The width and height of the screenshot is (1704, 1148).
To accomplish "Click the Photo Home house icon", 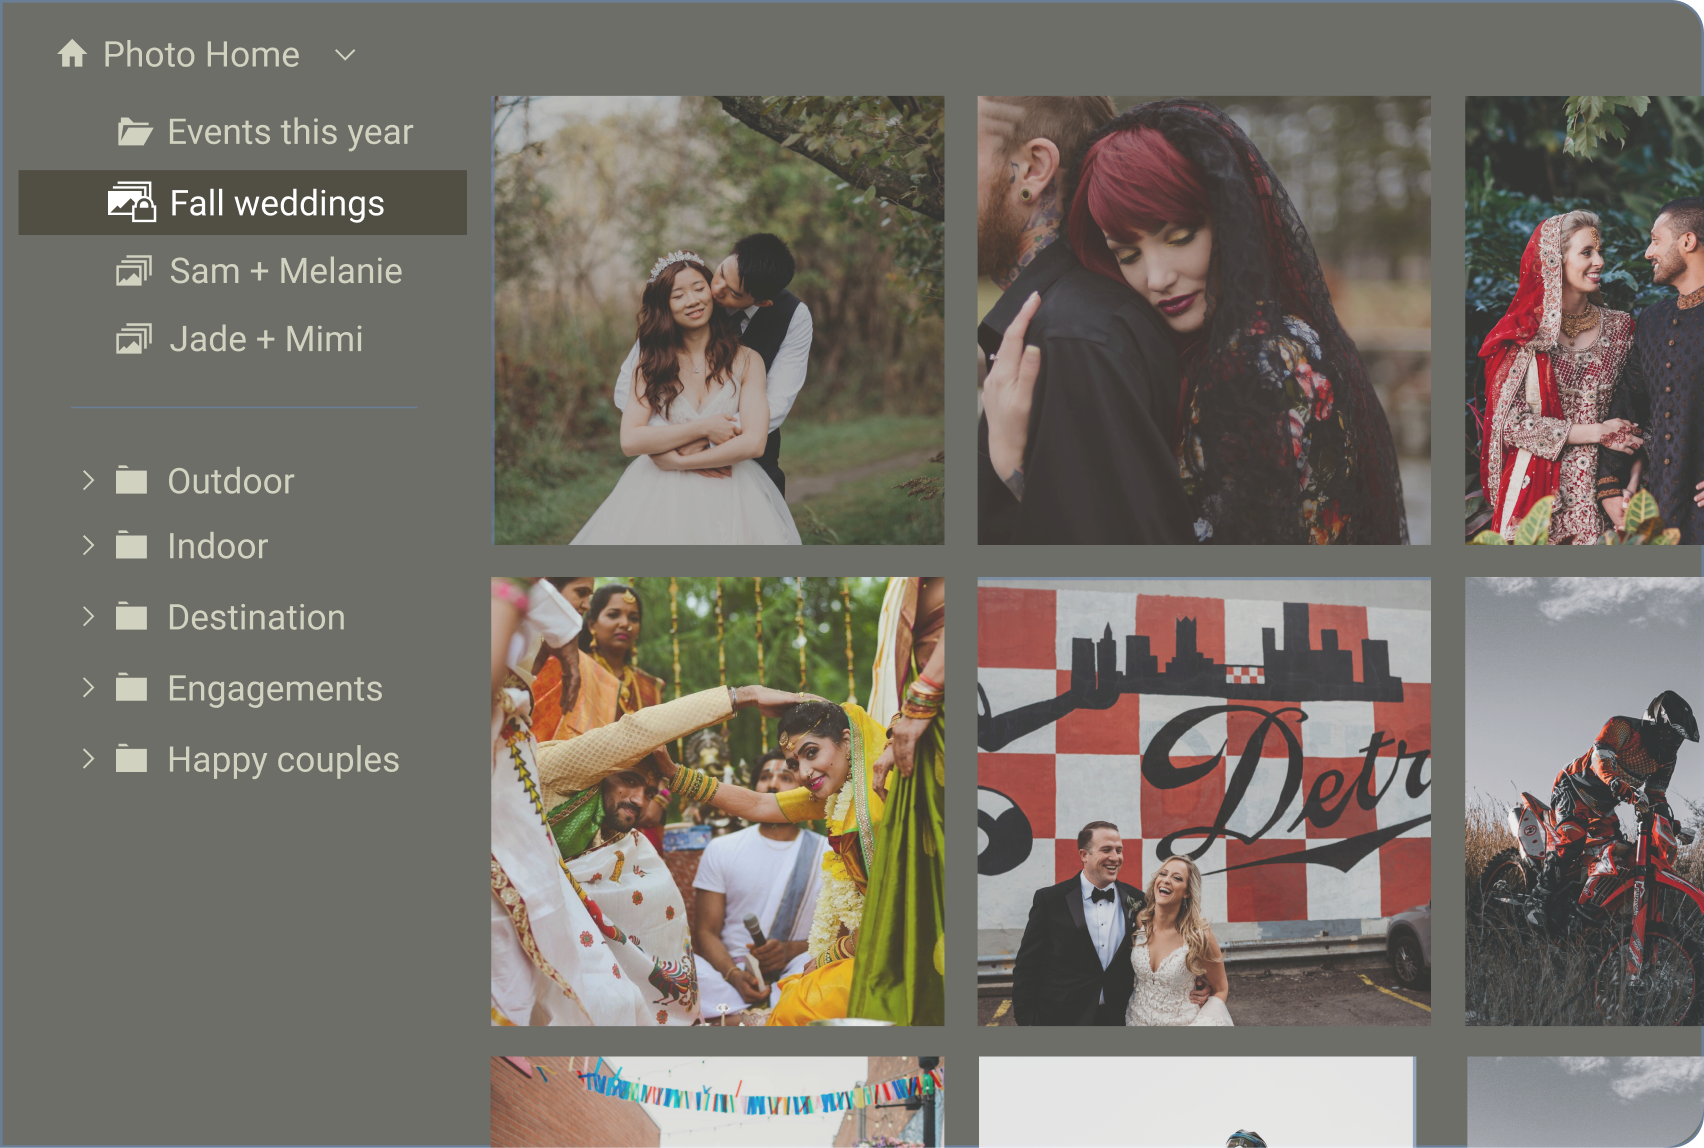I will (x=72, y=54).
